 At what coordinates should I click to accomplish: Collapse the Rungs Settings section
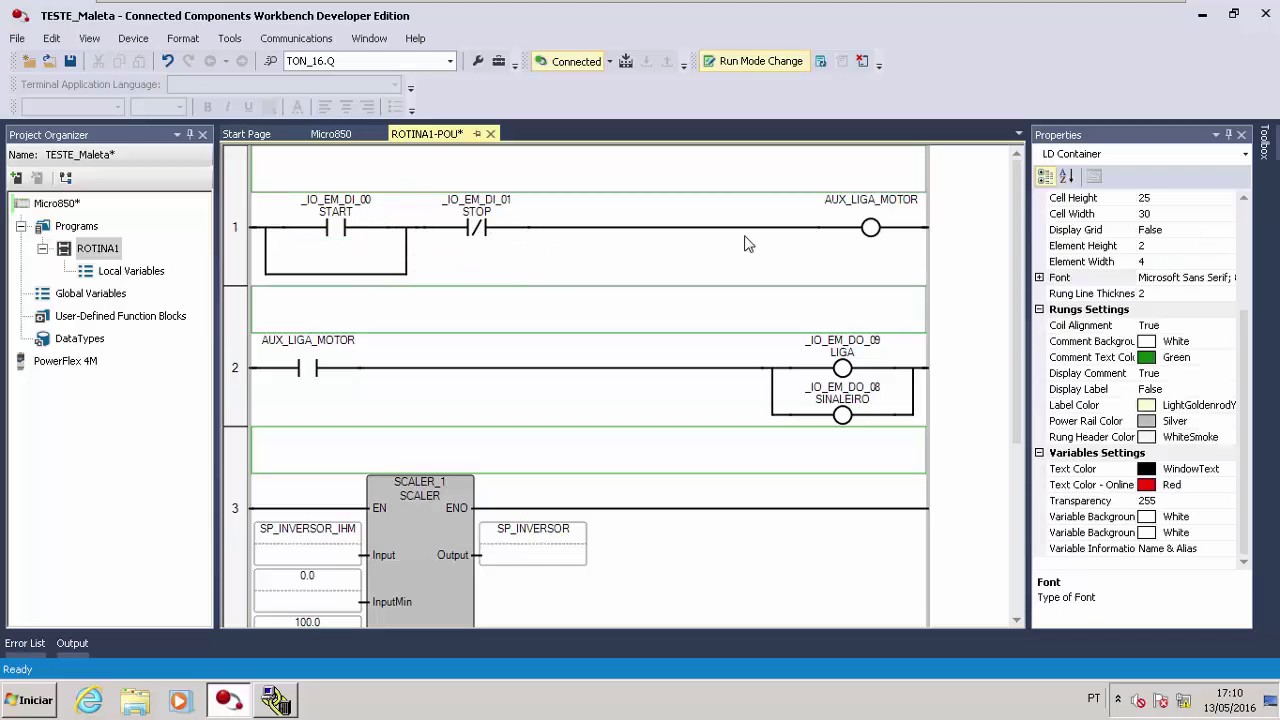[1039, 309]
